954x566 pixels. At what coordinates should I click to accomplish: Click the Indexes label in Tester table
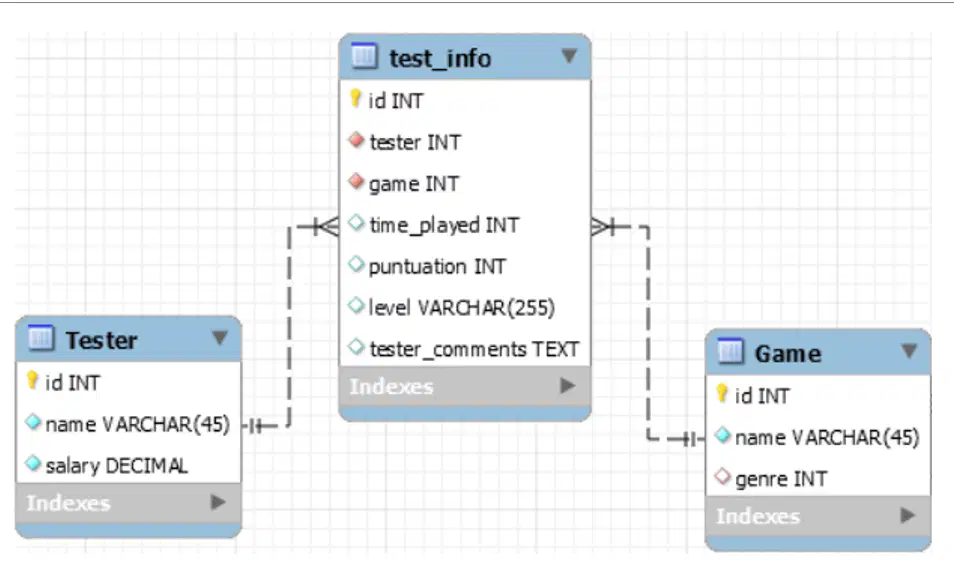68,503
